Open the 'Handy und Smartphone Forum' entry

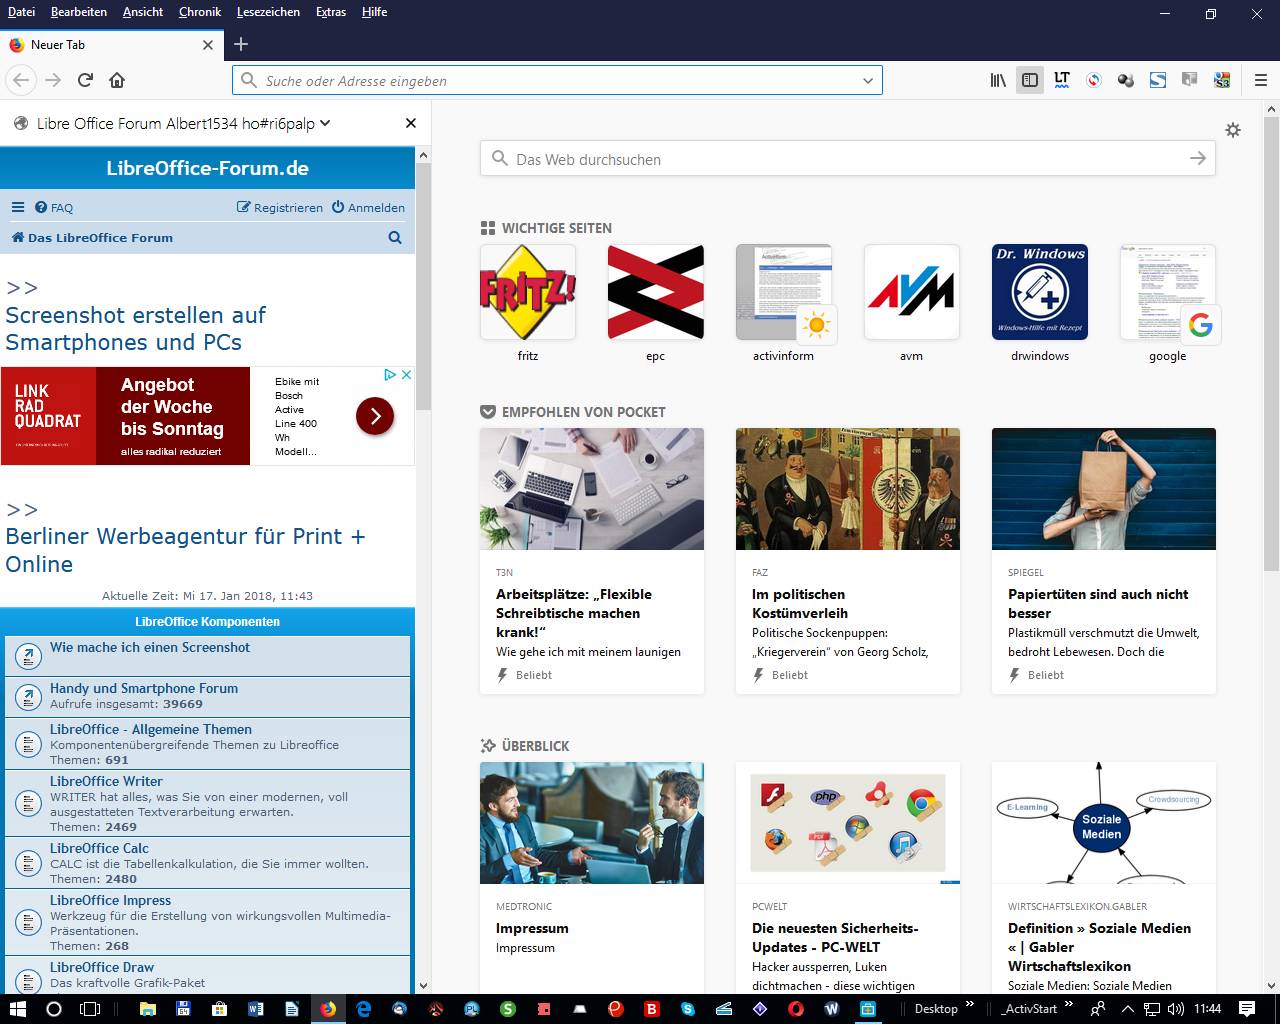tap(144, 688)
